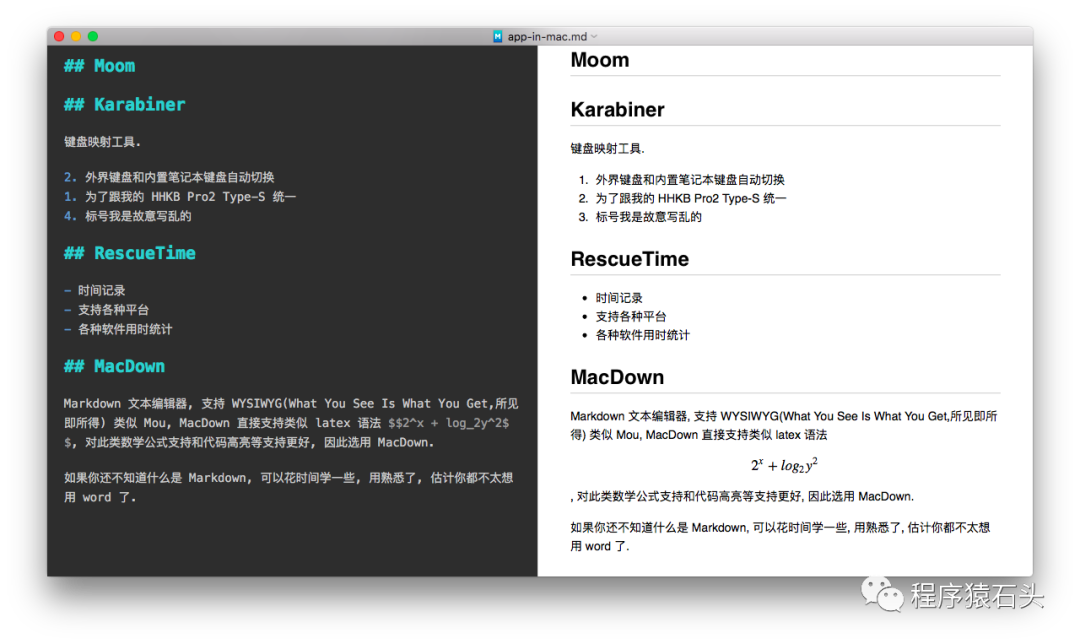Click the app-in-mac.md window title text

547,37
